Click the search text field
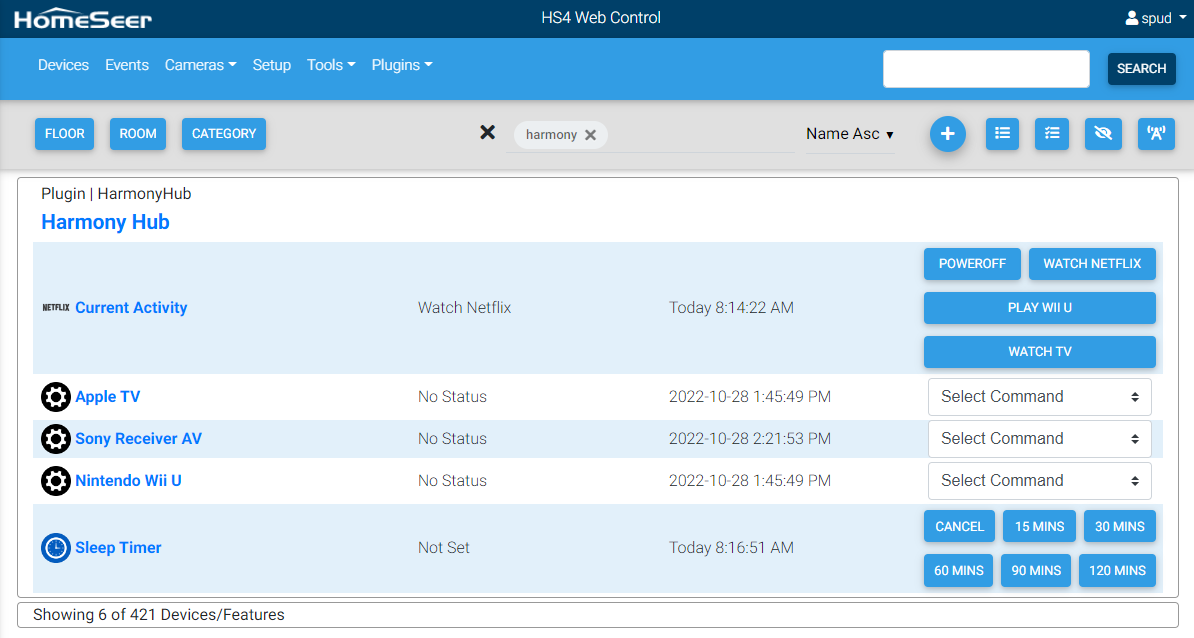Image resolution: width=1194 pixels, height=638 pixels. click(x=985, y=69)
